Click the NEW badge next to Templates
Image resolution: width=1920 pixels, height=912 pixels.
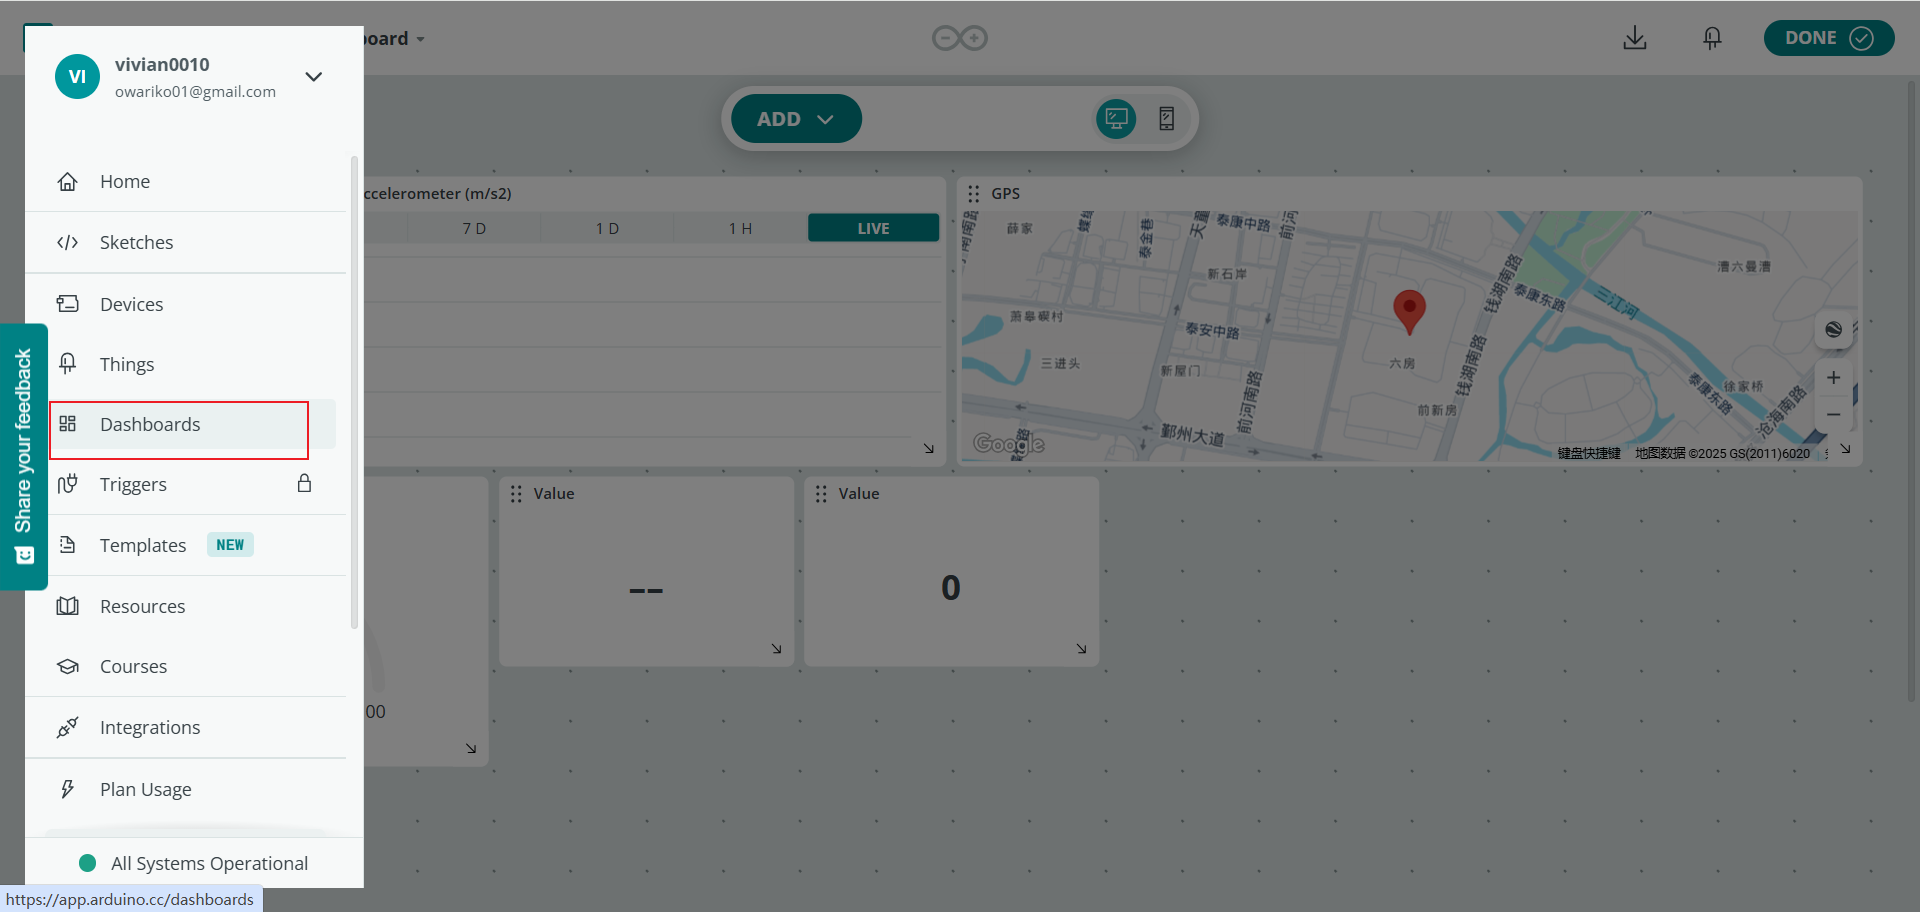[x=230, y=545]
